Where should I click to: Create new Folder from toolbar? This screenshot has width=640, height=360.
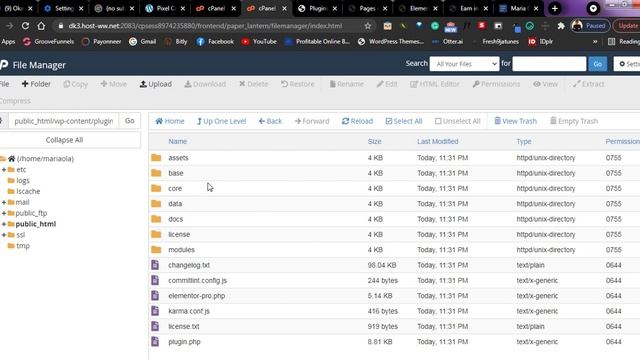pyautogui.click(x=36, y=84)
